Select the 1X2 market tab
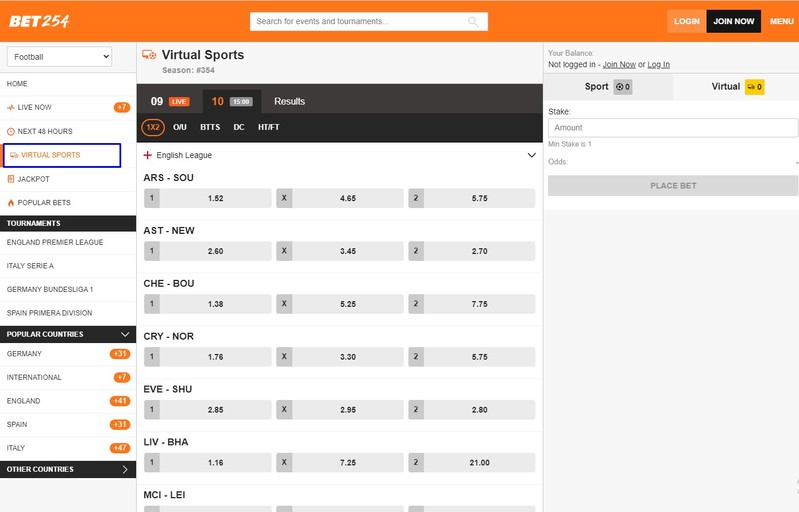799x512 pixels. [x=153, y=127]
